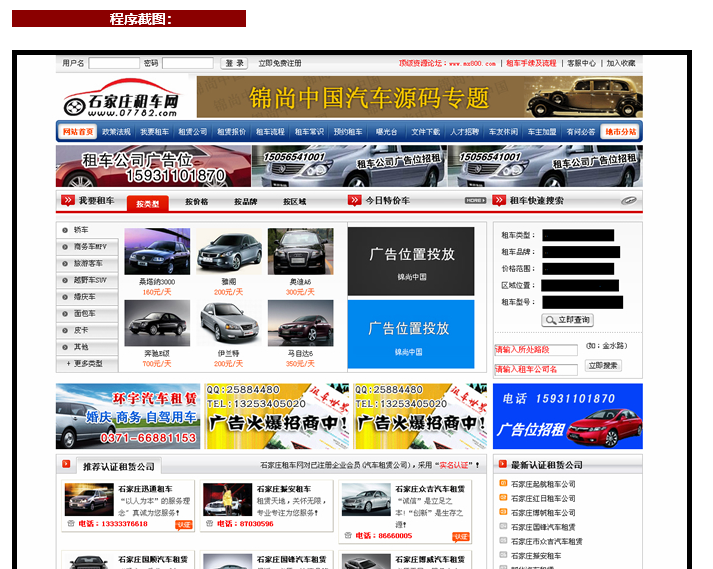This screenshot has height=569, width=713.
Task: Click the red arrow icon beside 我要租车
Action: 67,200
